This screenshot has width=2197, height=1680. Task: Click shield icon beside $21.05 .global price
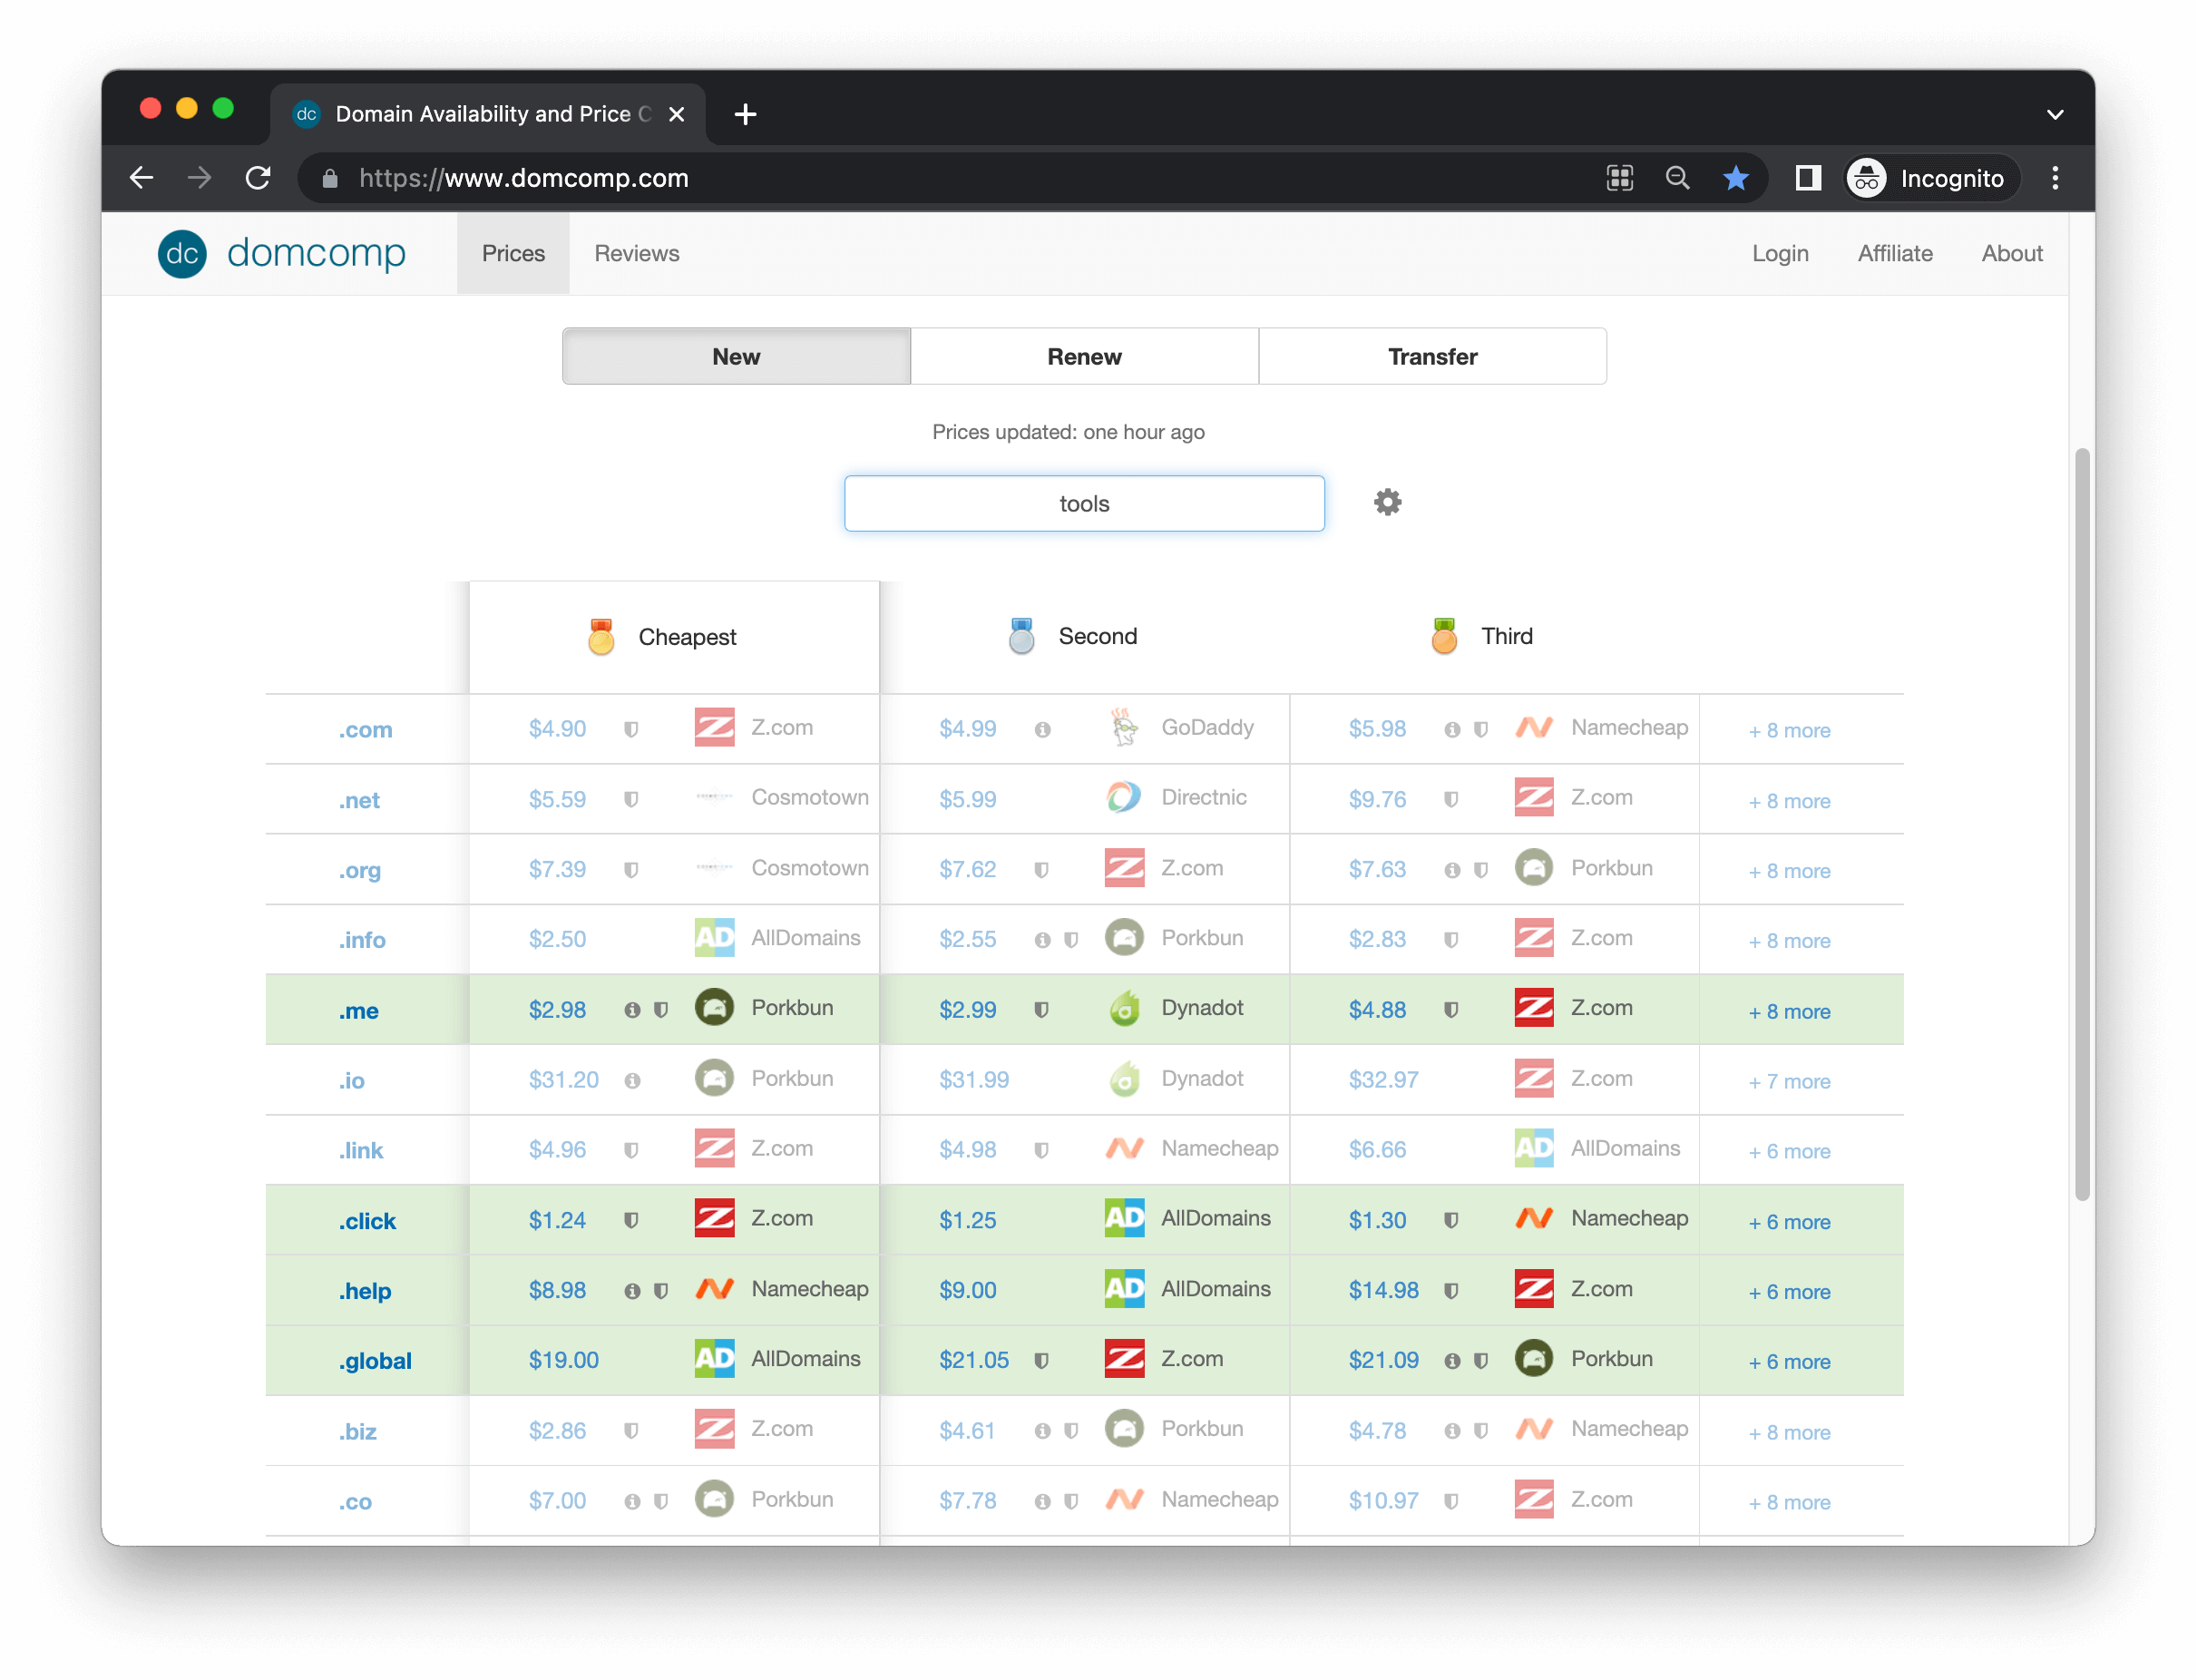1041,1361
